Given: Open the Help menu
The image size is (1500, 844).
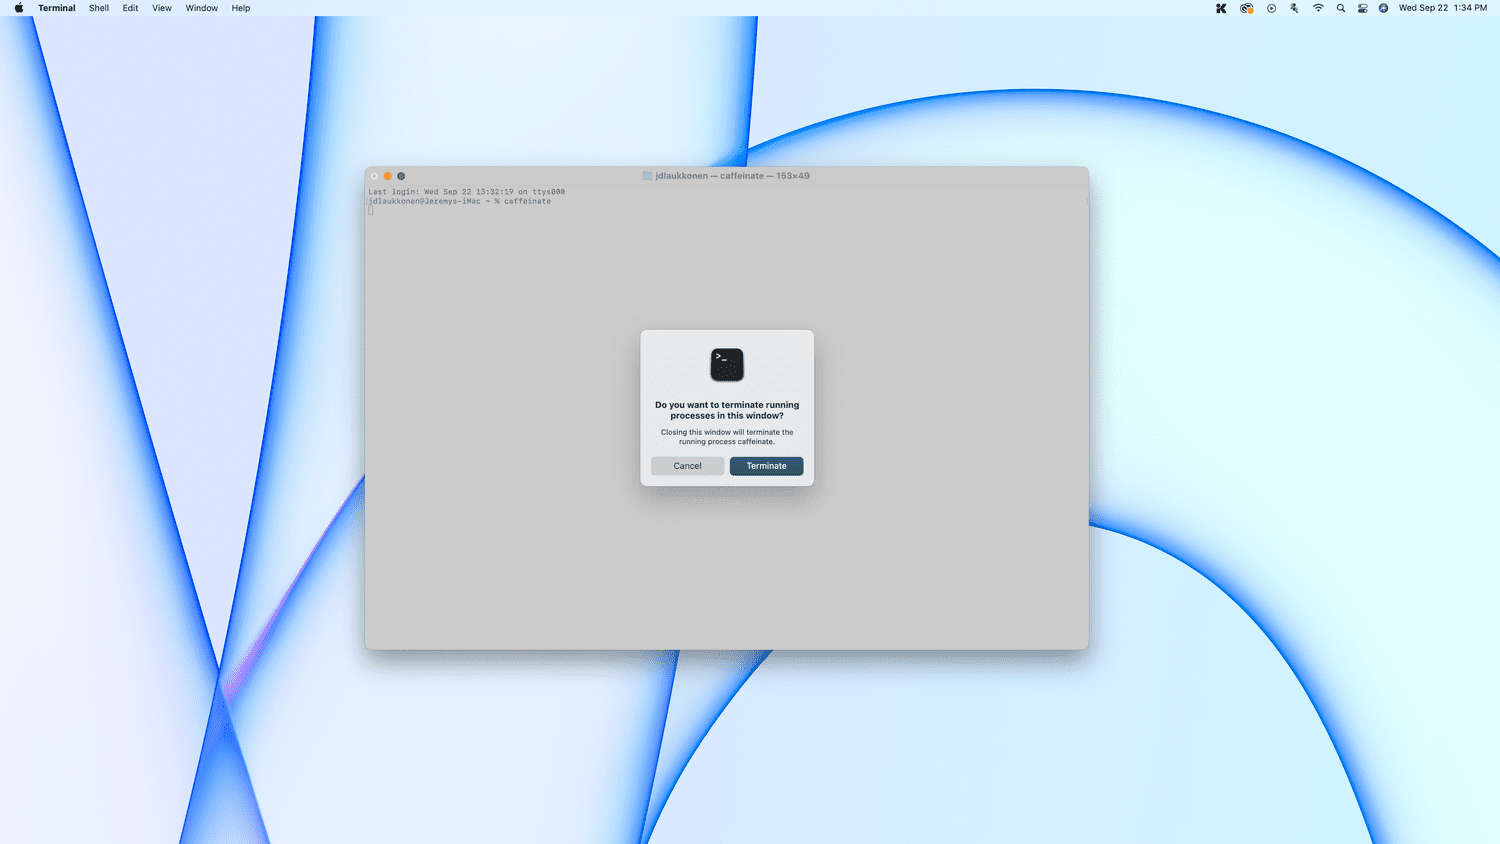Looking at the screenshot, I should coord(241,8).
